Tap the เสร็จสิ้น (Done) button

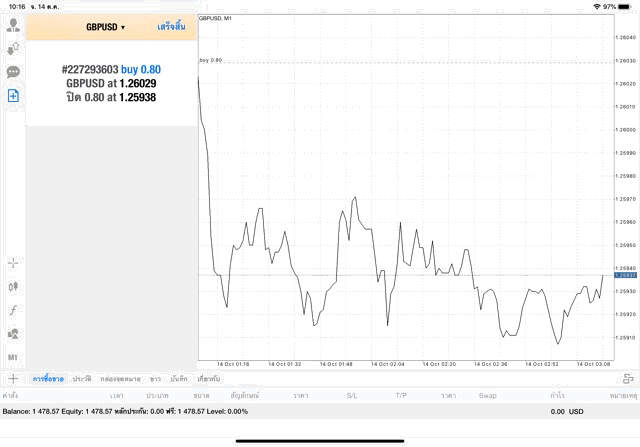tap(171, 27)
